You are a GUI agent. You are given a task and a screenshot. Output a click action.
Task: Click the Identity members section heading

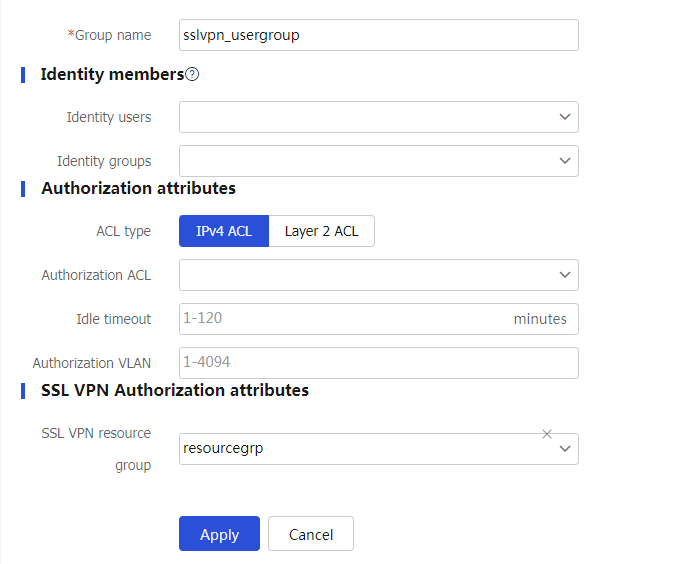[112, 74]
